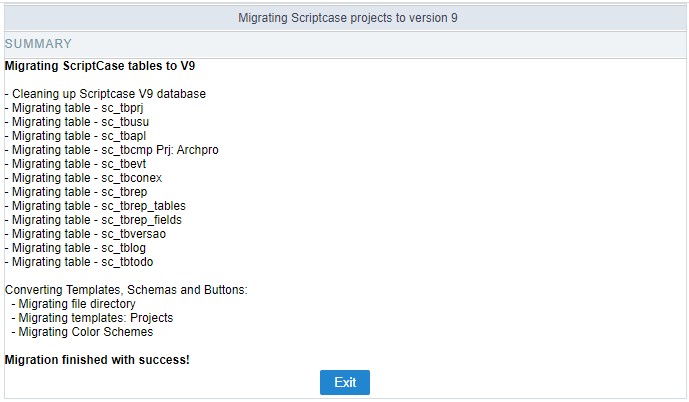Click the 'Migrating Scriptcase projects to version 9' title
Image resolution: width=689 pixels, height=402 pixels.
[348, 18]
